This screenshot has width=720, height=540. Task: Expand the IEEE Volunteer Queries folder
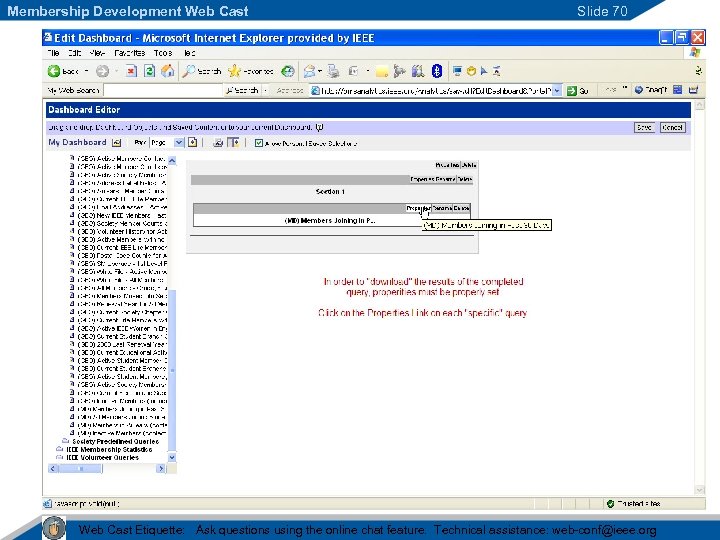click(59, 457)
